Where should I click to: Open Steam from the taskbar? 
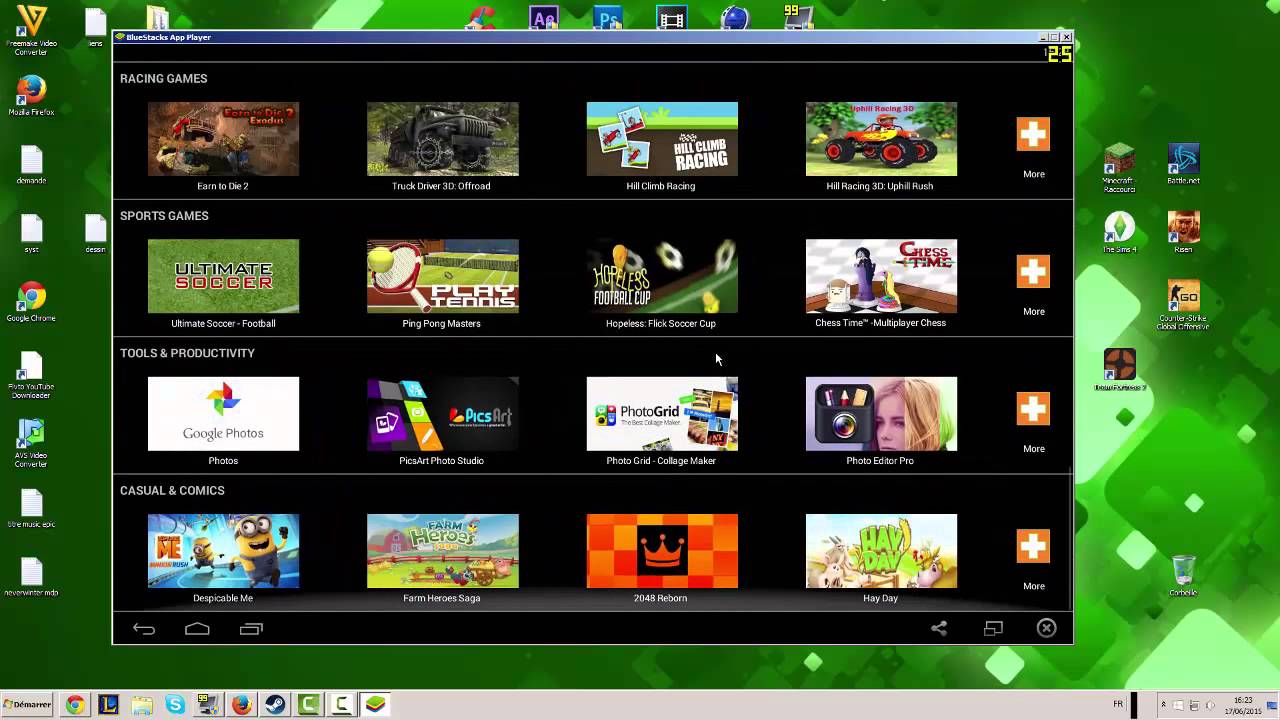coord(275,705)
